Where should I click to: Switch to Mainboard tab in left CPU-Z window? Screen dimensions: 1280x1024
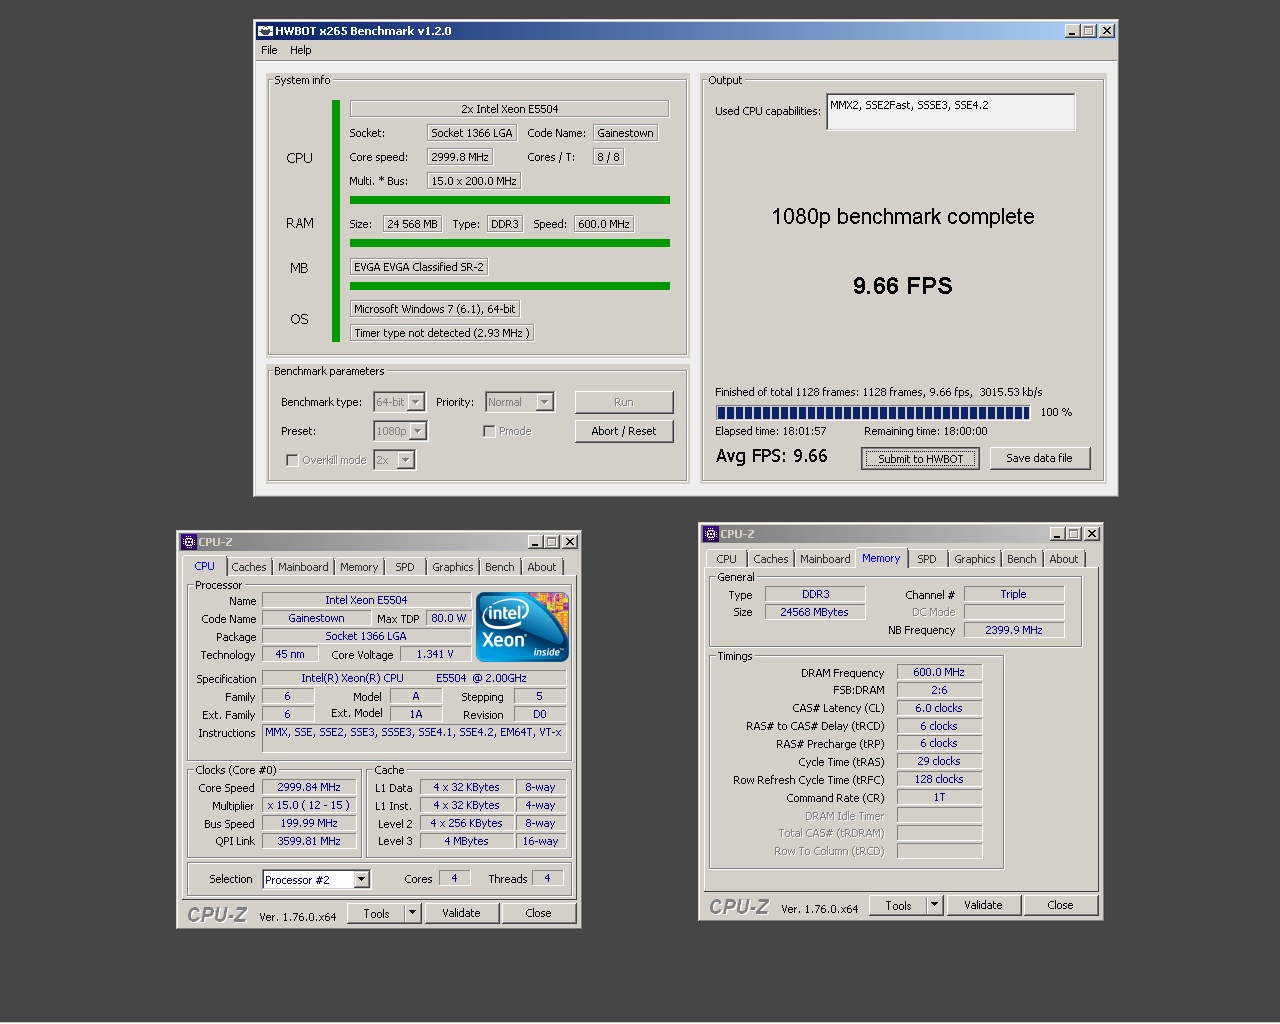(303, 567)
